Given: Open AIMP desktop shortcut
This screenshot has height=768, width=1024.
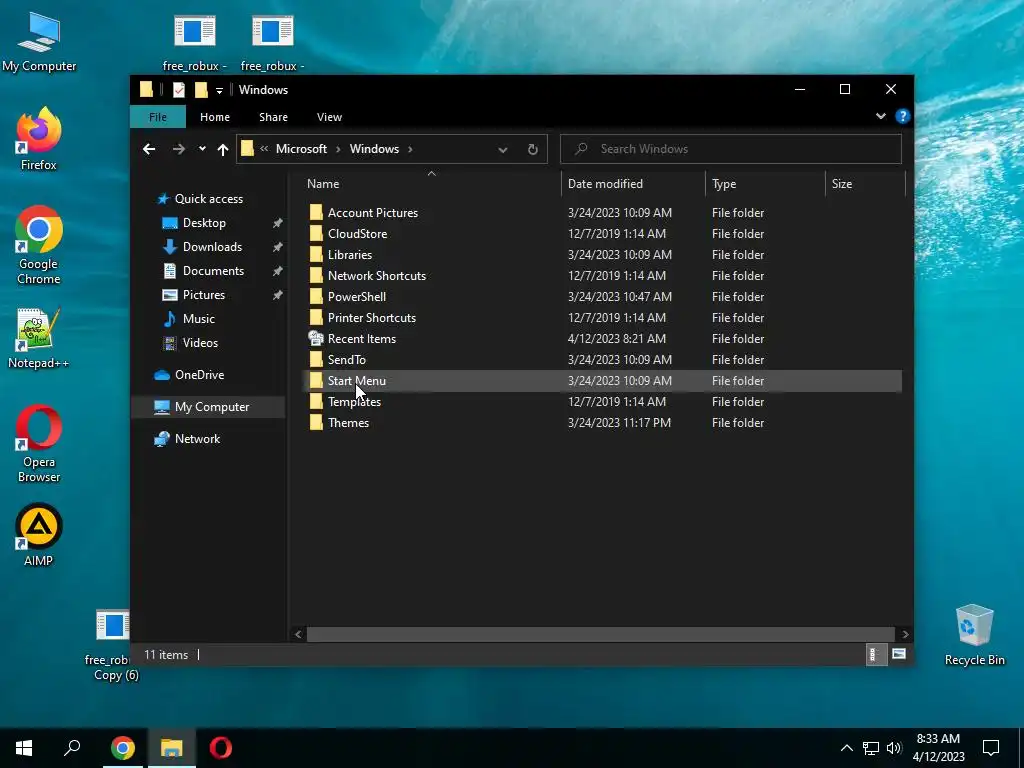Looking at the screenshot, I should (x=39, y=534).
